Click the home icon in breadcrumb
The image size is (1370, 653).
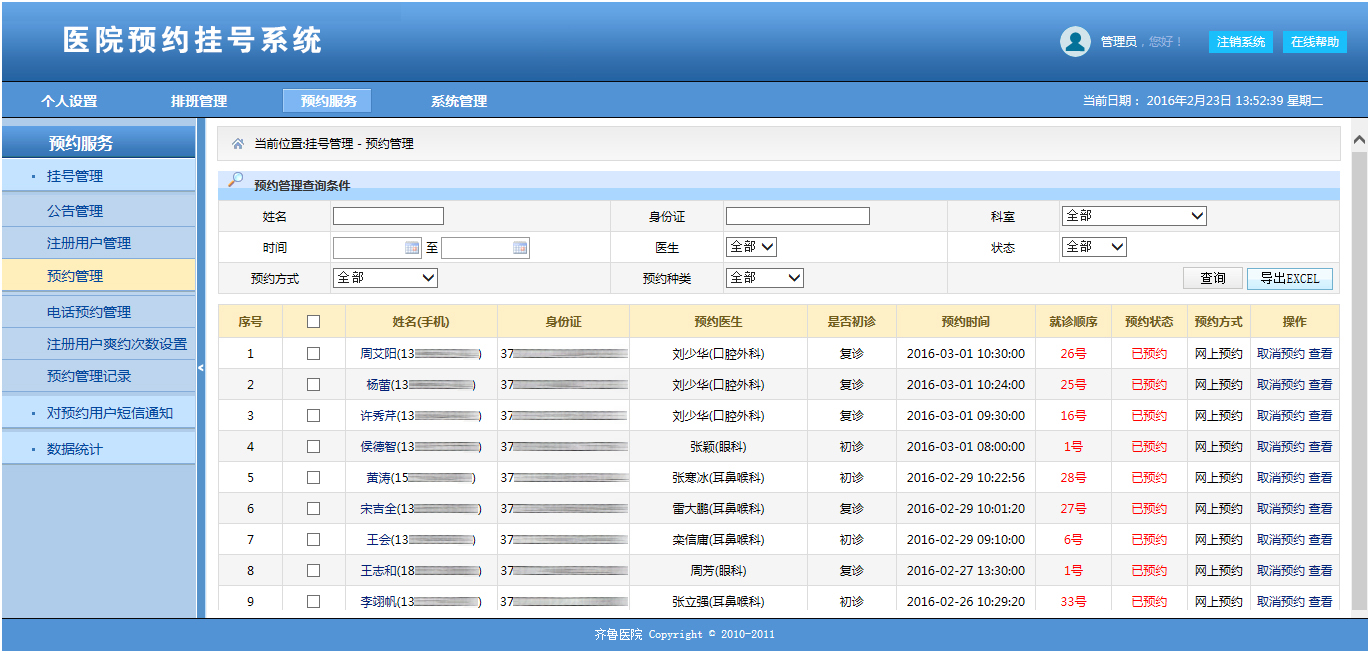(238, 144)
